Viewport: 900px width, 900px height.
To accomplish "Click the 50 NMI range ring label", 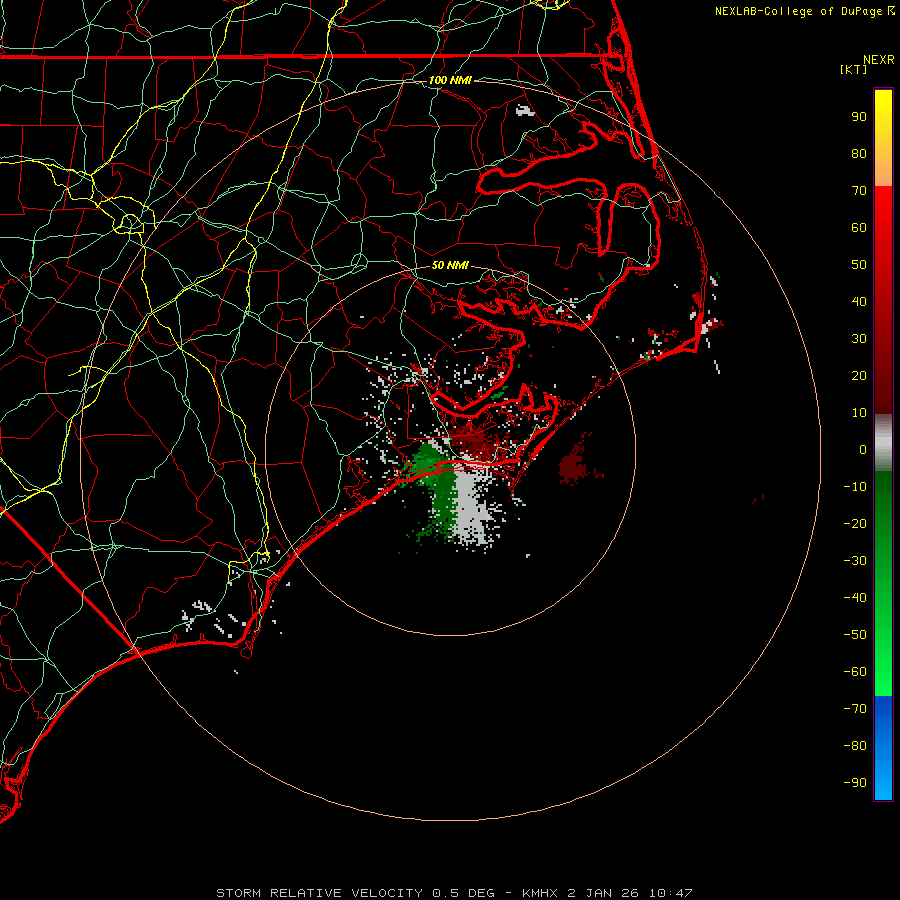I will 450,265.
